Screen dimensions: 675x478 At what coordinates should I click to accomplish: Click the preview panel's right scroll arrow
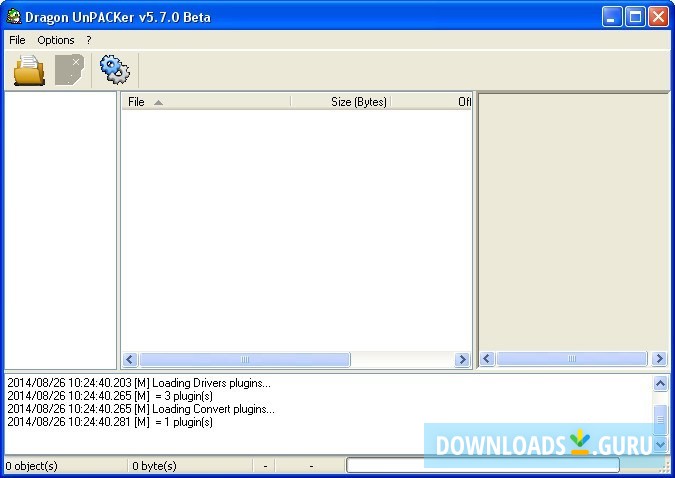[x=659, y=358]
